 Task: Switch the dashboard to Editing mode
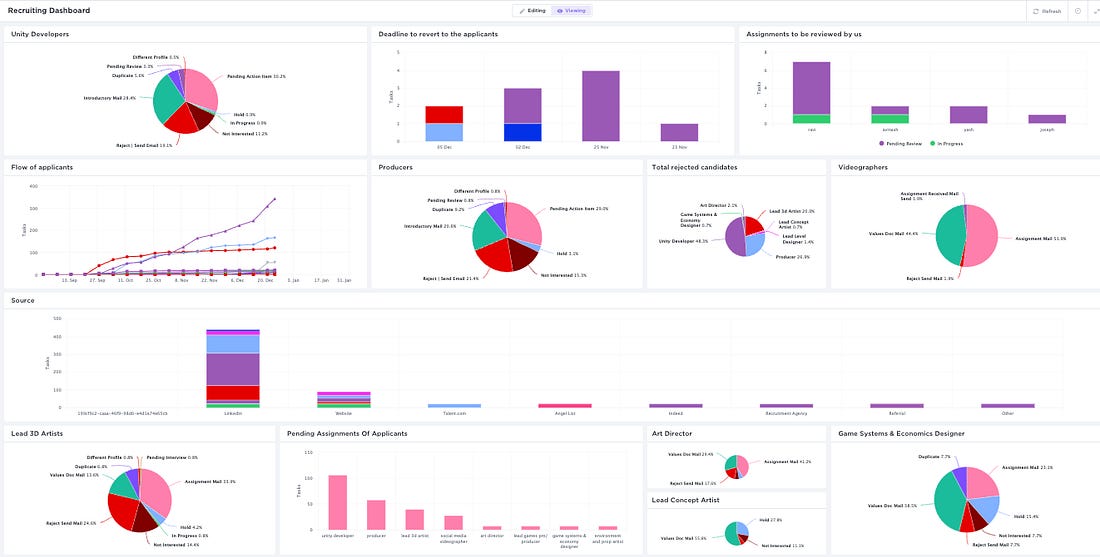tap(533, 11)
